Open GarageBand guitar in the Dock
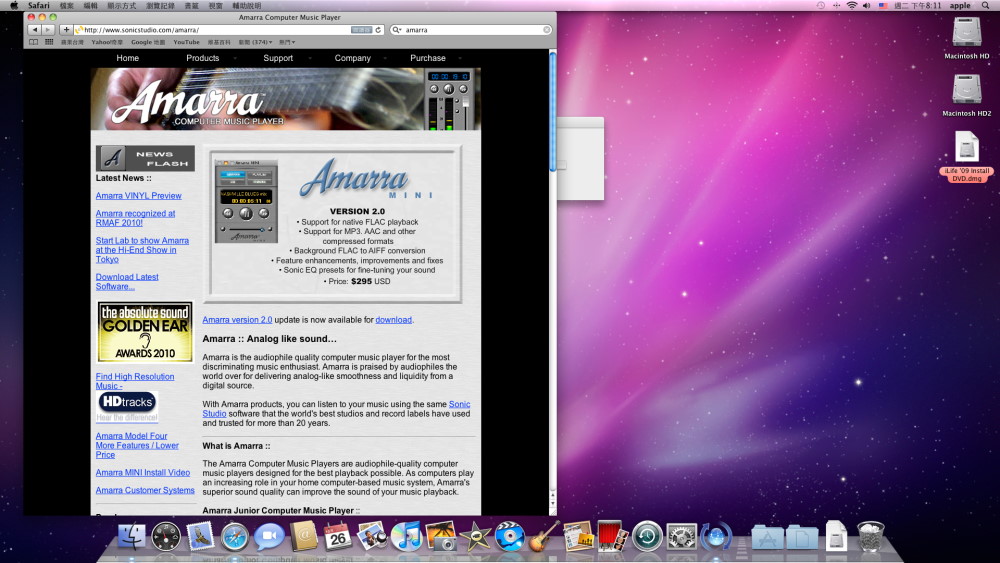The height and width of the screenshot is (563, 1000). point(544,536)
